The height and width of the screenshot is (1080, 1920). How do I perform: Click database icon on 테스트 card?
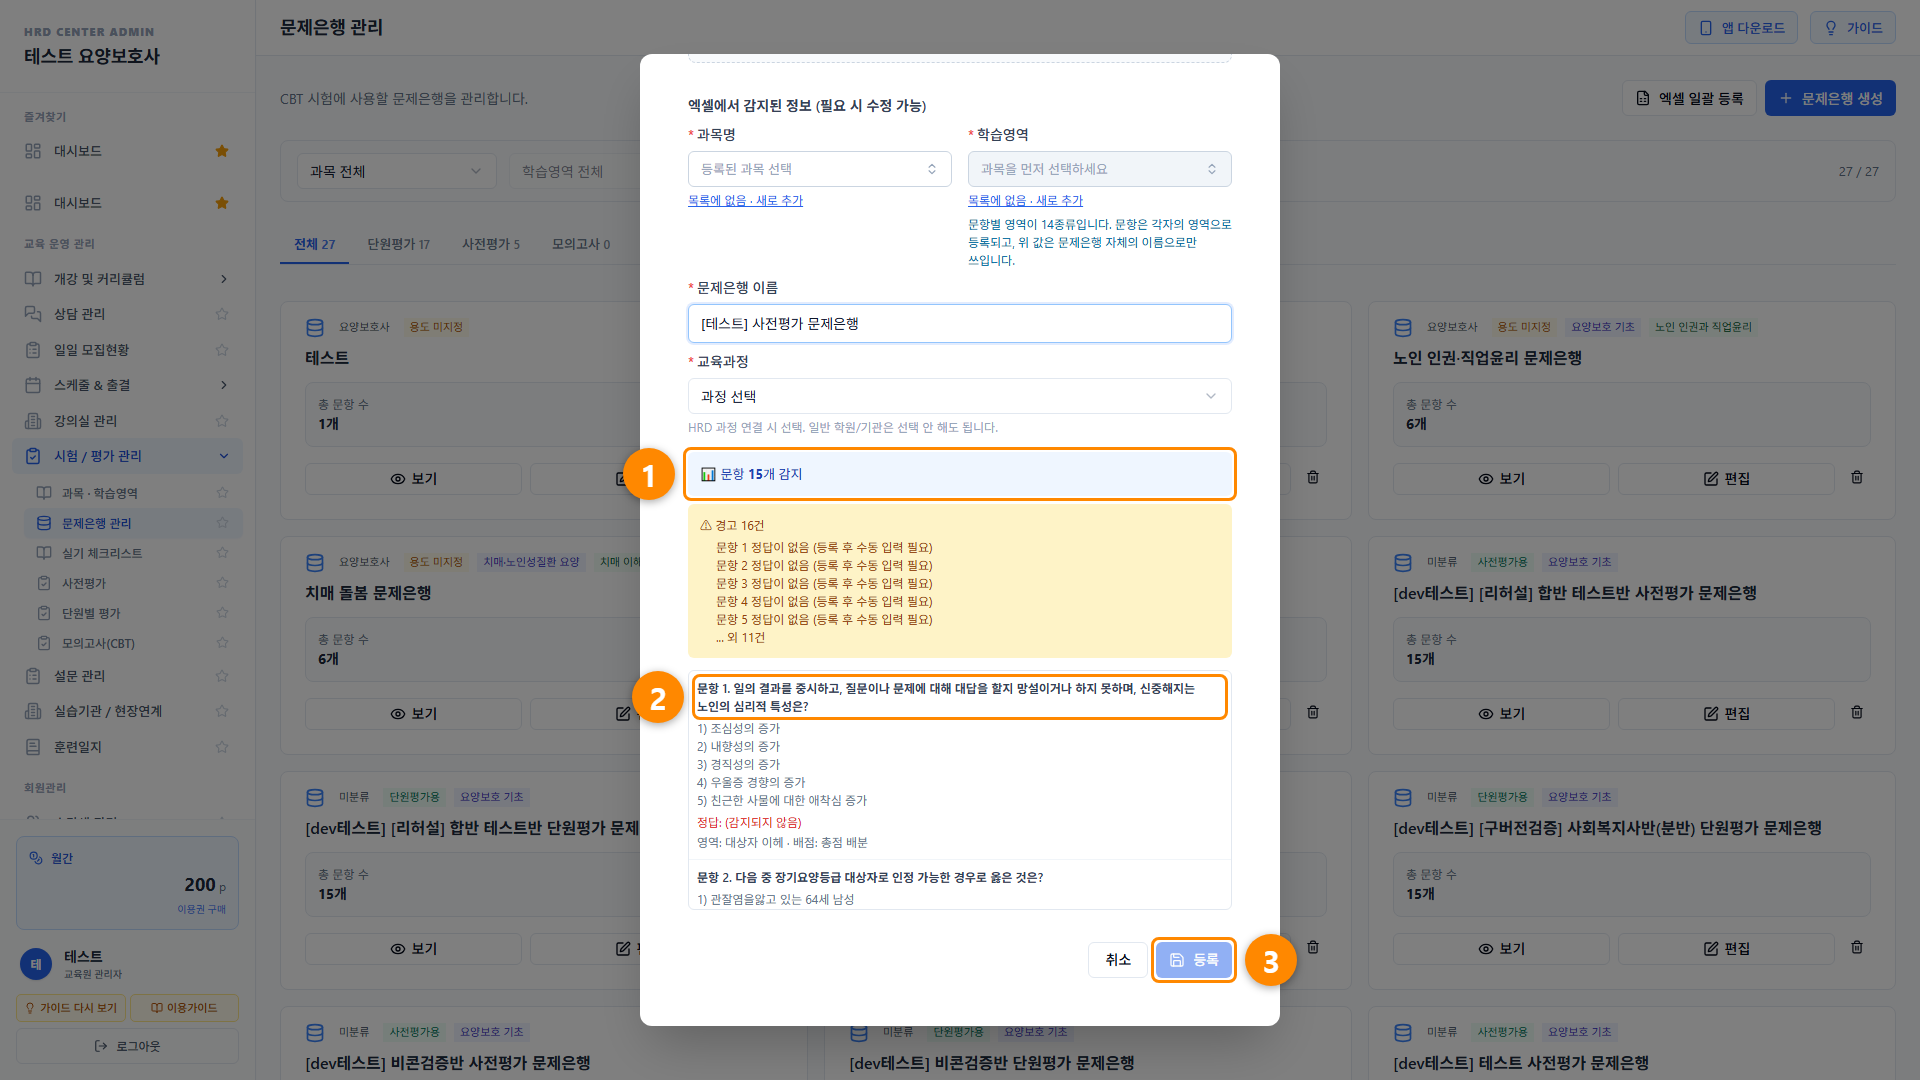[315, 327]
